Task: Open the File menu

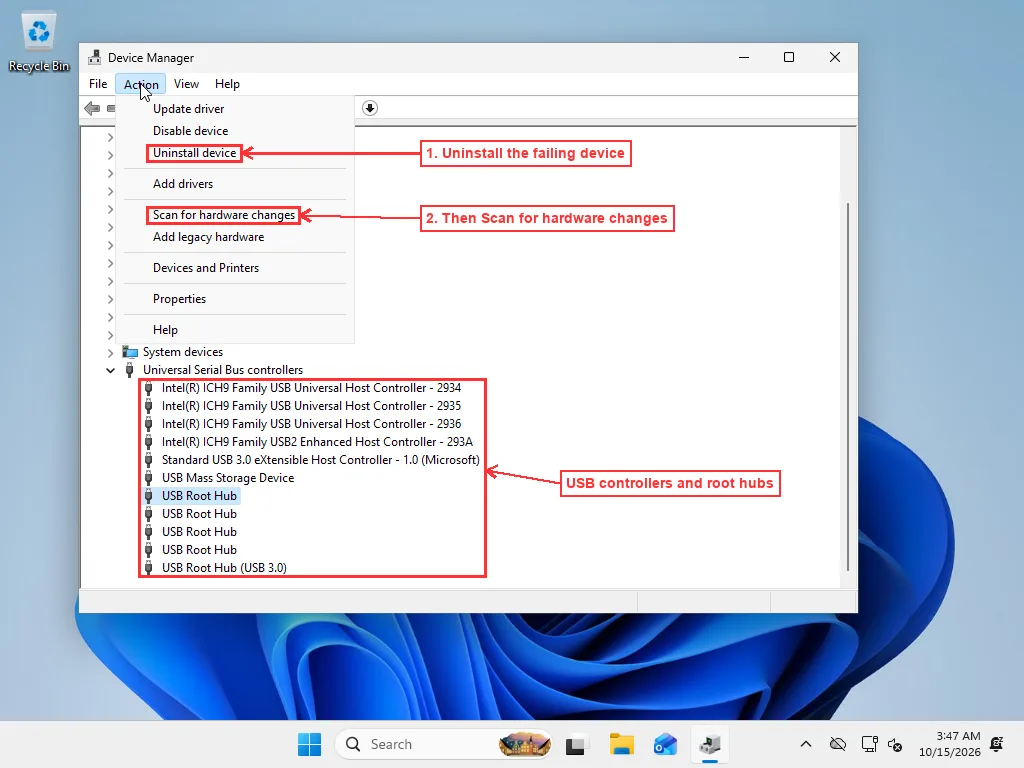Action: tap(98, 84)
